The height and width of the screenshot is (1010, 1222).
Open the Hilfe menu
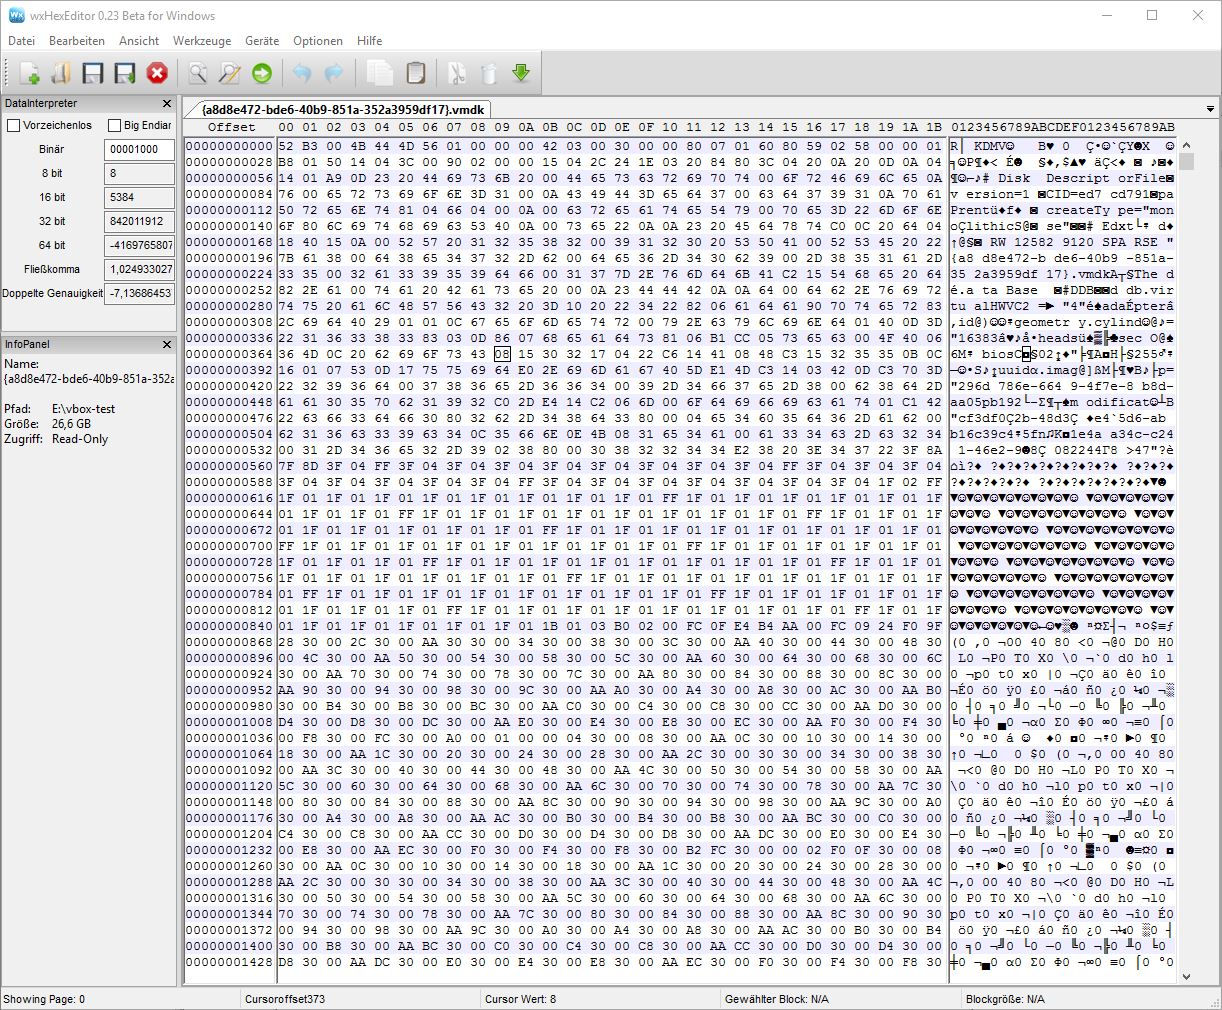coord(369,41)
